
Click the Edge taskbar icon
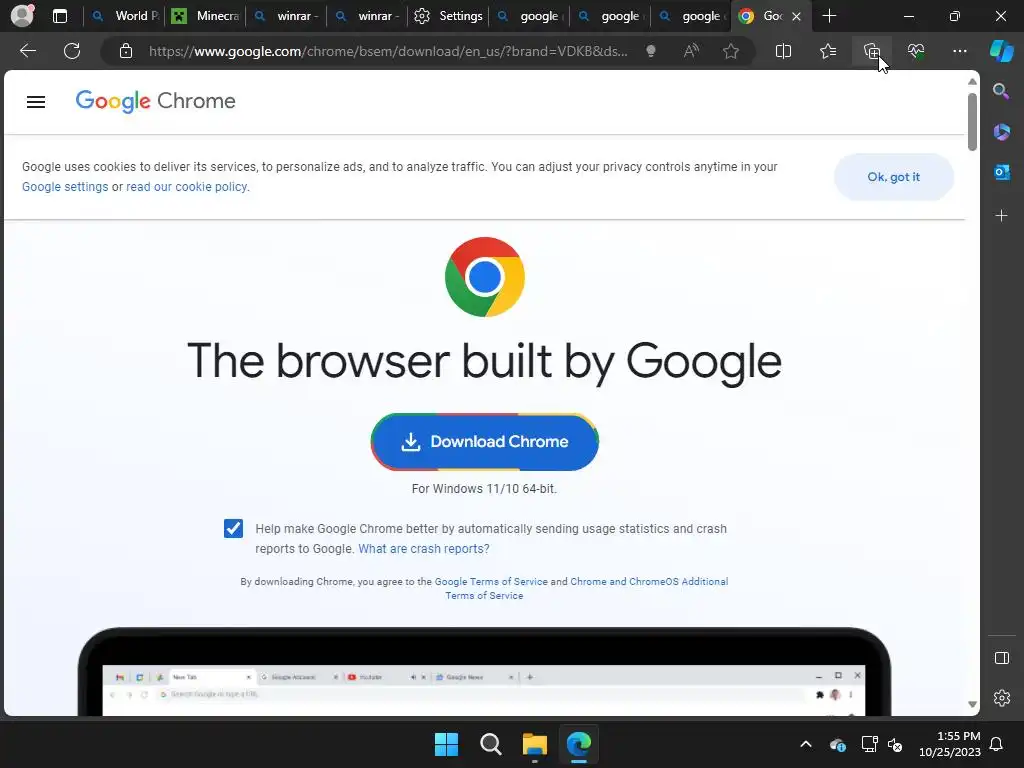579,744
